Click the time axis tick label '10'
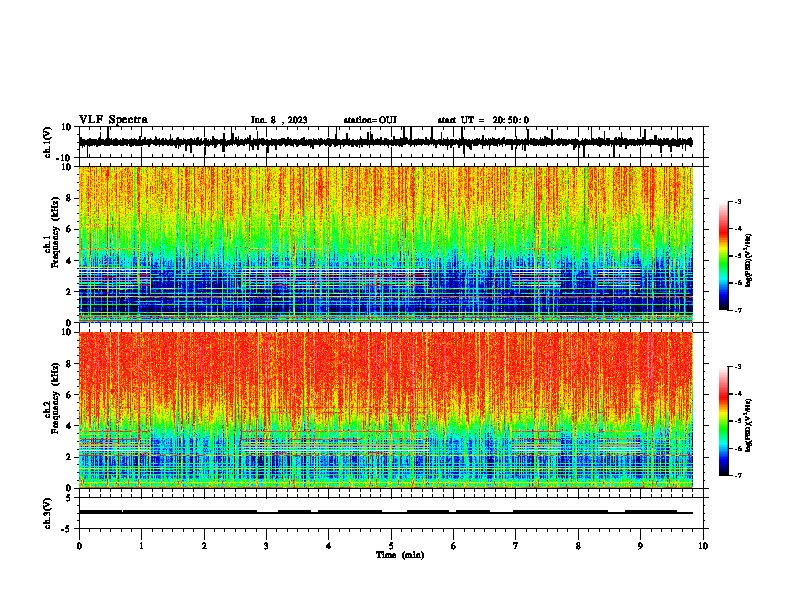792x612 pixels. click(703, 546)
